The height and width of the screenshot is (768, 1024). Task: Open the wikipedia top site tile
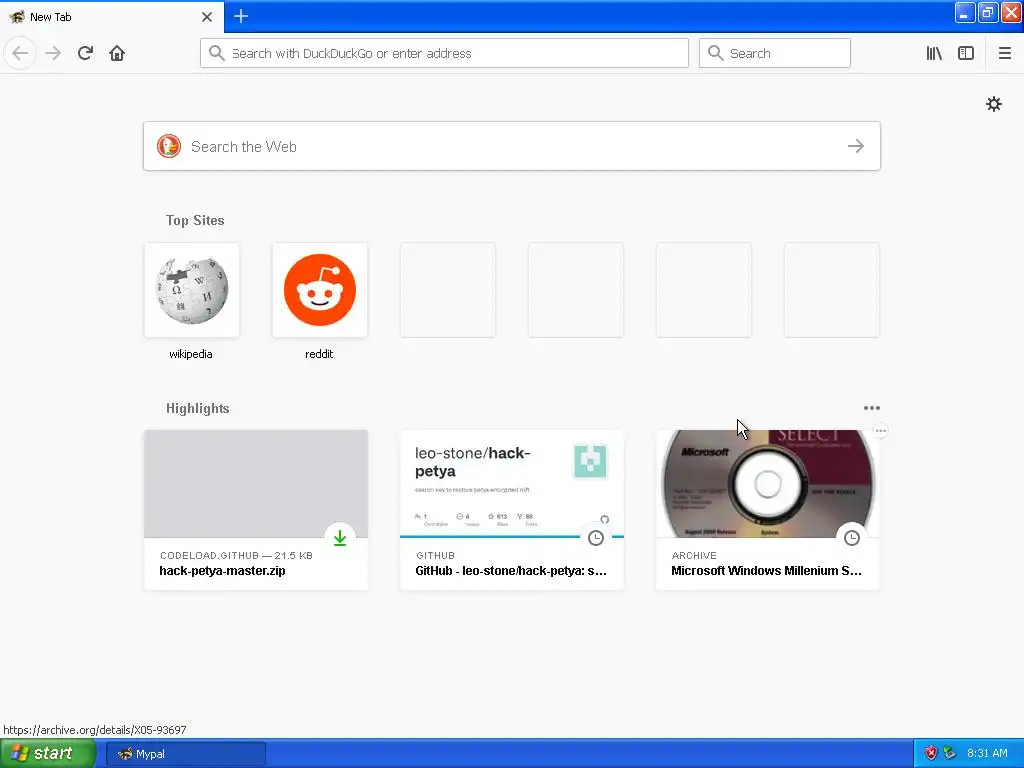click(x=191, y=290)
